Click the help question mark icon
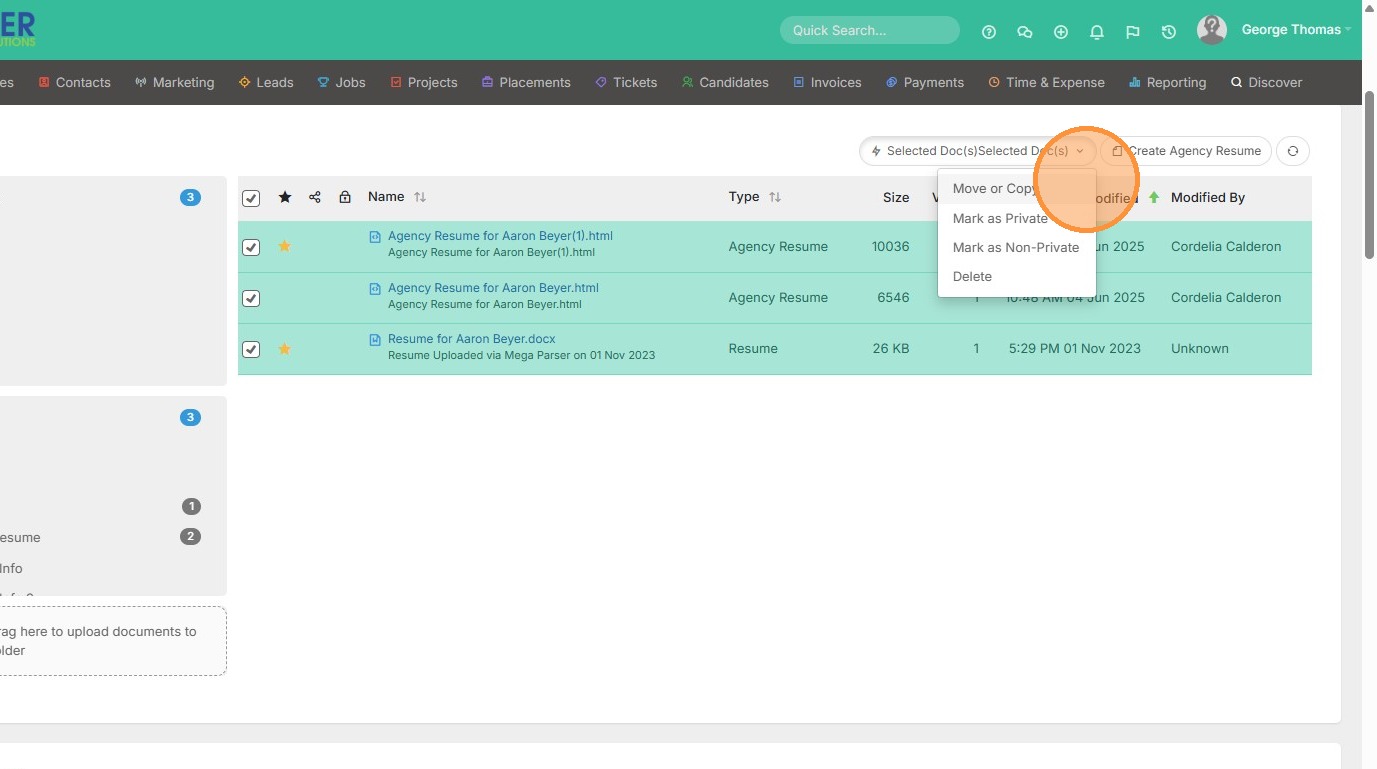1377x769 pixels. point(989,31)
